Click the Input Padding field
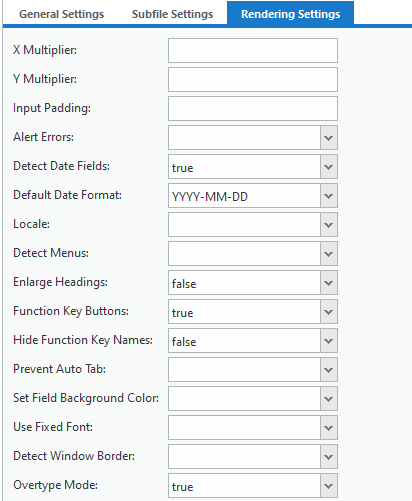The image size is (412, 501). [253, 109]
